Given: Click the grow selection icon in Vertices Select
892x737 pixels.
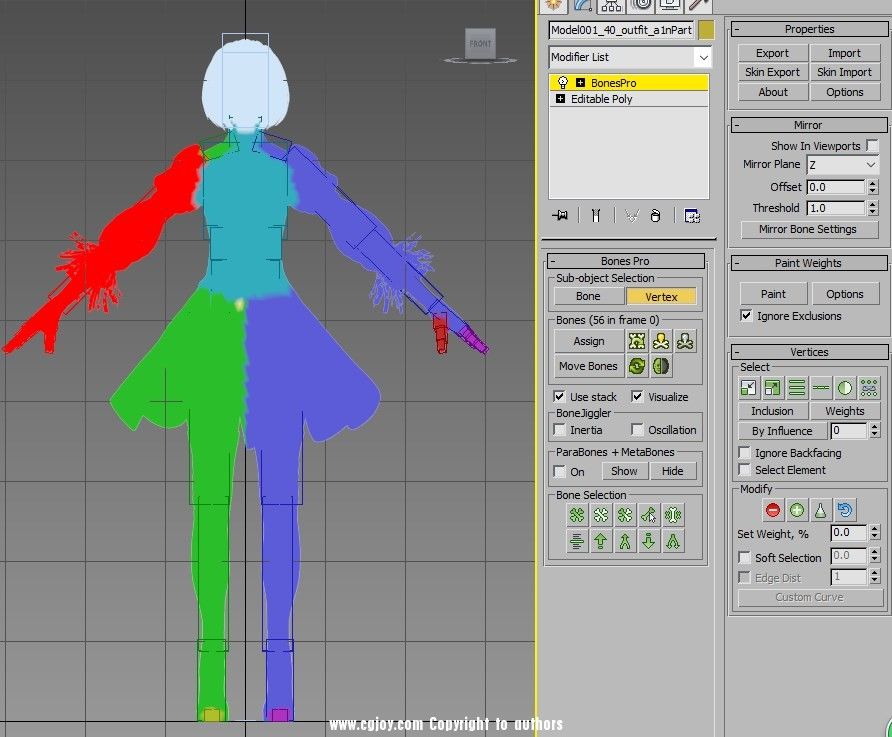Looking at the screenshot, I should [x=773, y=388].
